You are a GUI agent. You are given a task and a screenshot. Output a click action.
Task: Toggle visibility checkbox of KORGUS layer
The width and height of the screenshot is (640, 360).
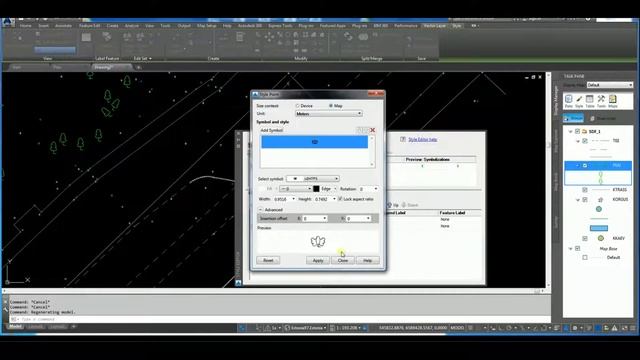pos(584,200)
